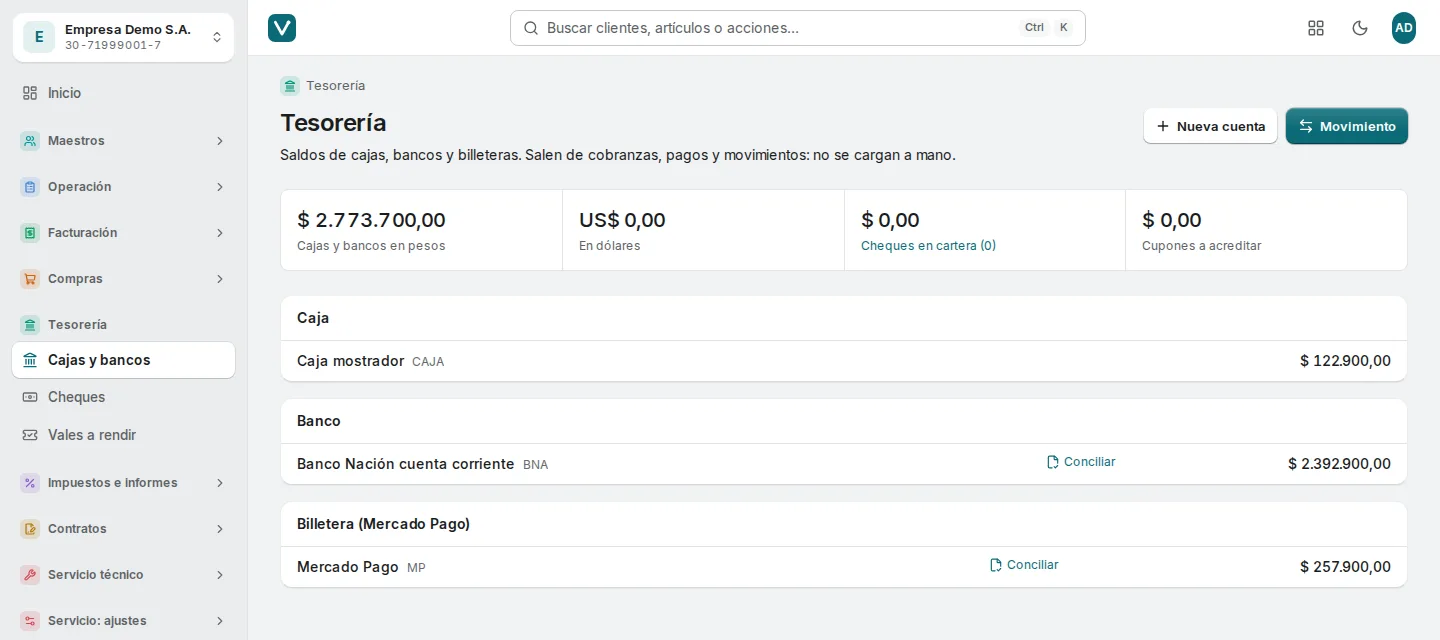
Task: Click the Cheques icon in sidebar
Action: point(30,397)
